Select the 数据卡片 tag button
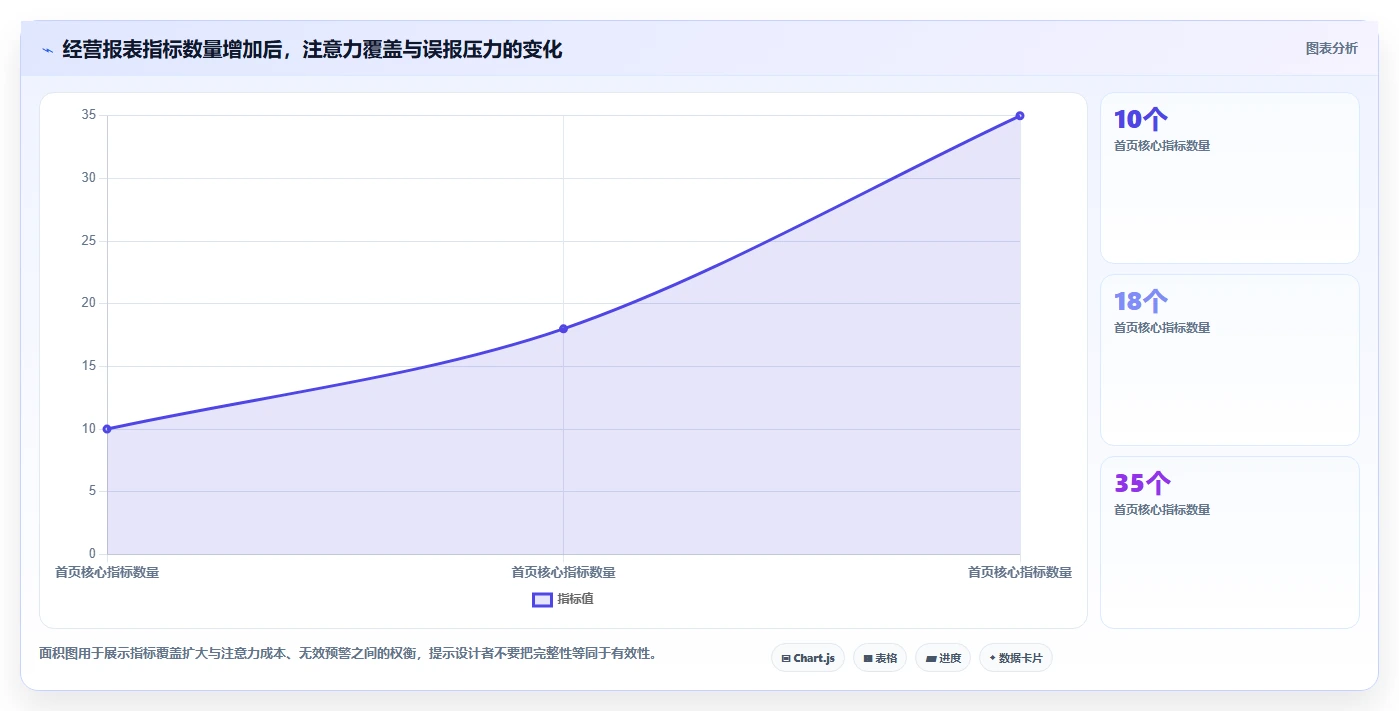Viewport: 1399px width, 711px height. tap(1016, 658)
